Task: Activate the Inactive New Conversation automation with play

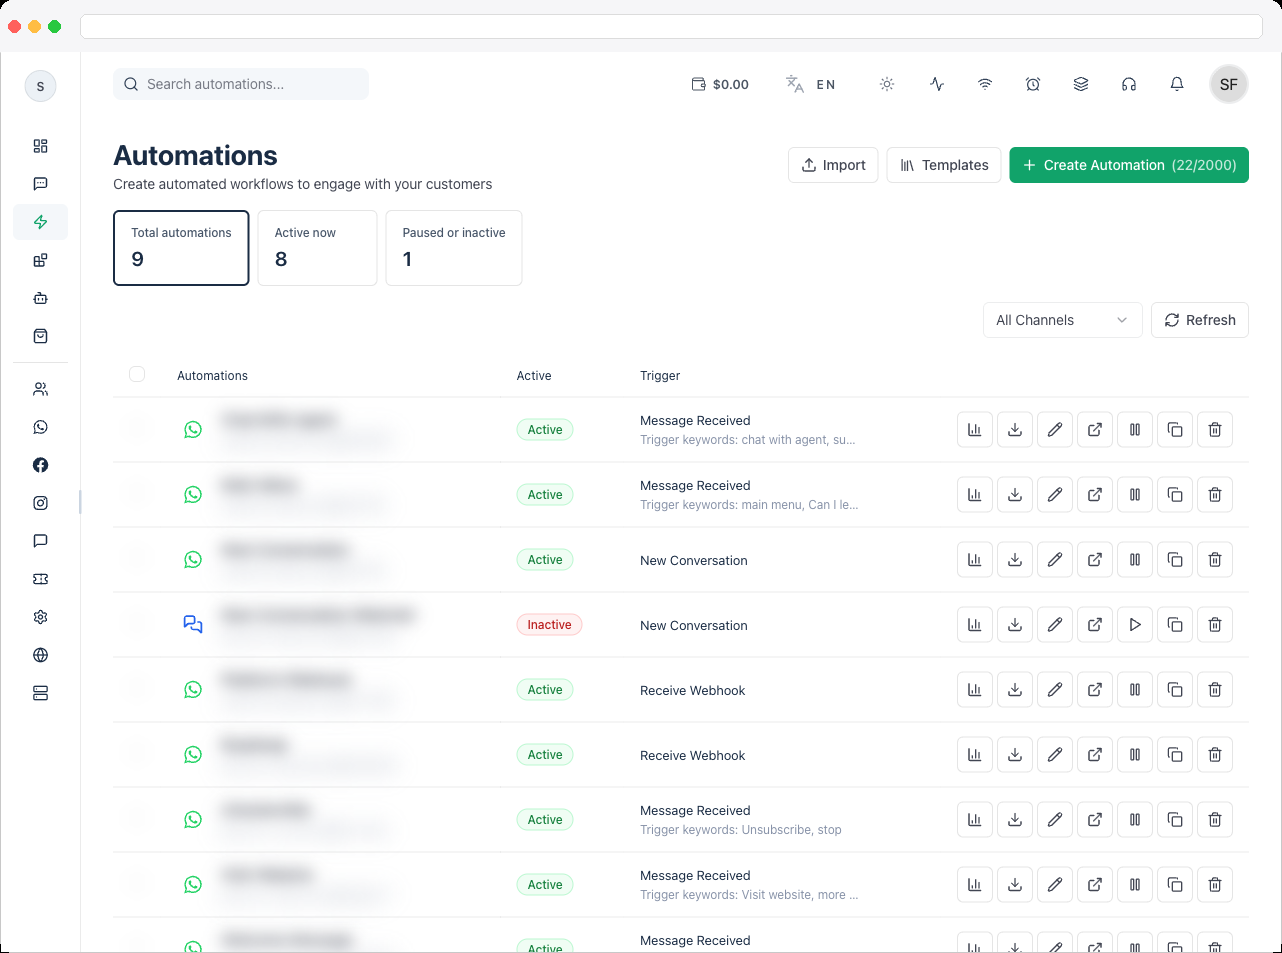Action: 1135,625
